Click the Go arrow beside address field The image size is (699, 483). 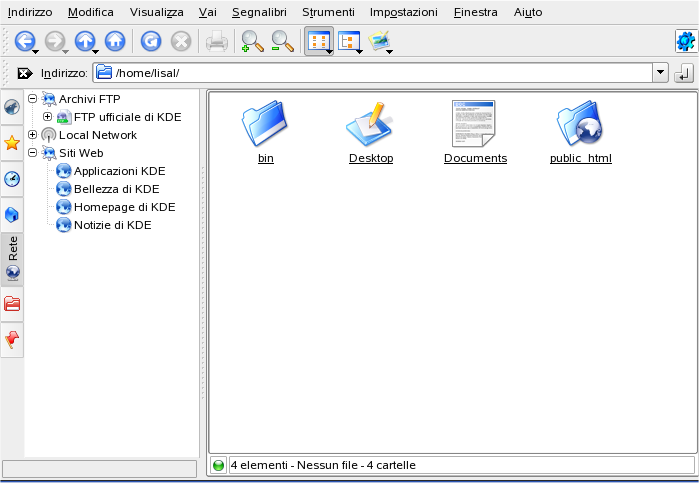coord(684,73)
